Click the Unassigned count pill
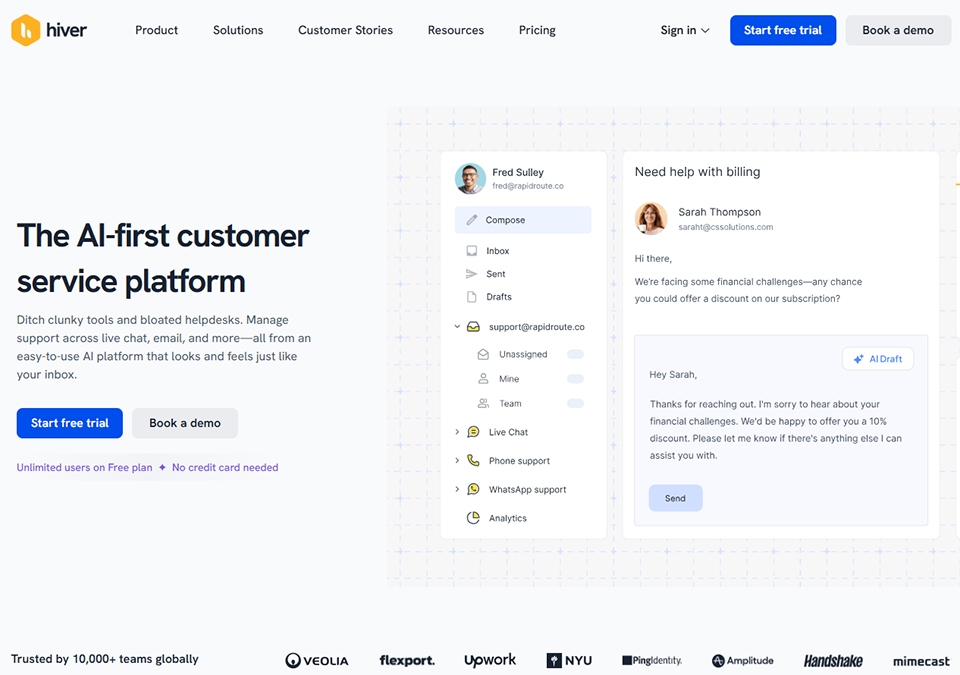This screenshot has height=675, width=960. pyautogui.click(x=575, y=354)
